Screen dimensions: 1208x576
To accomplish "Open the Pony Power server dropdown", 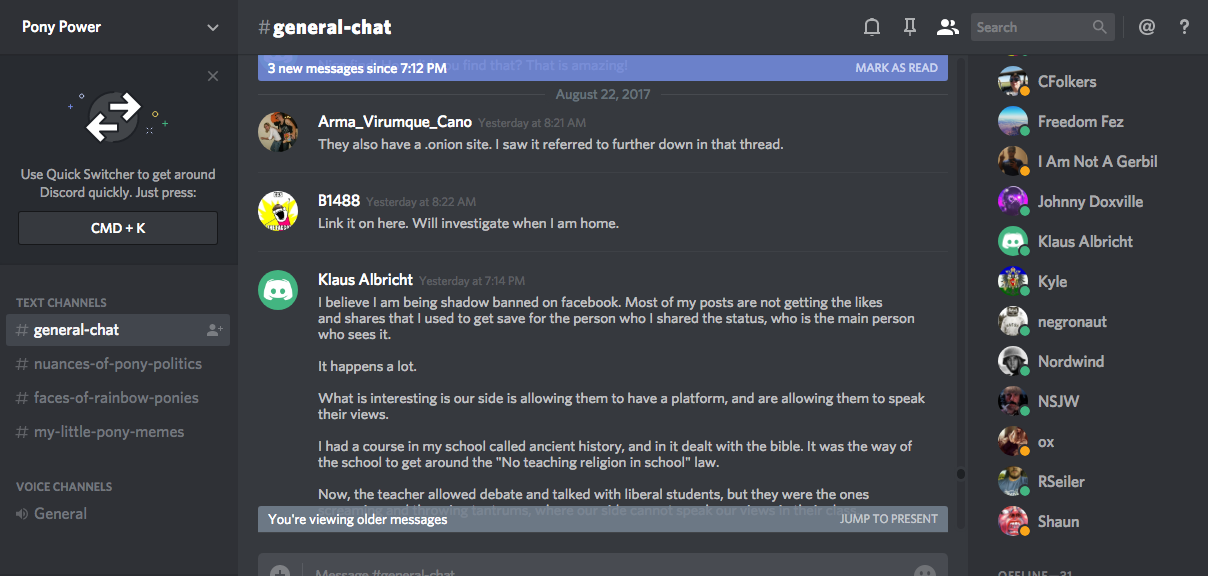I will [212, 27].
